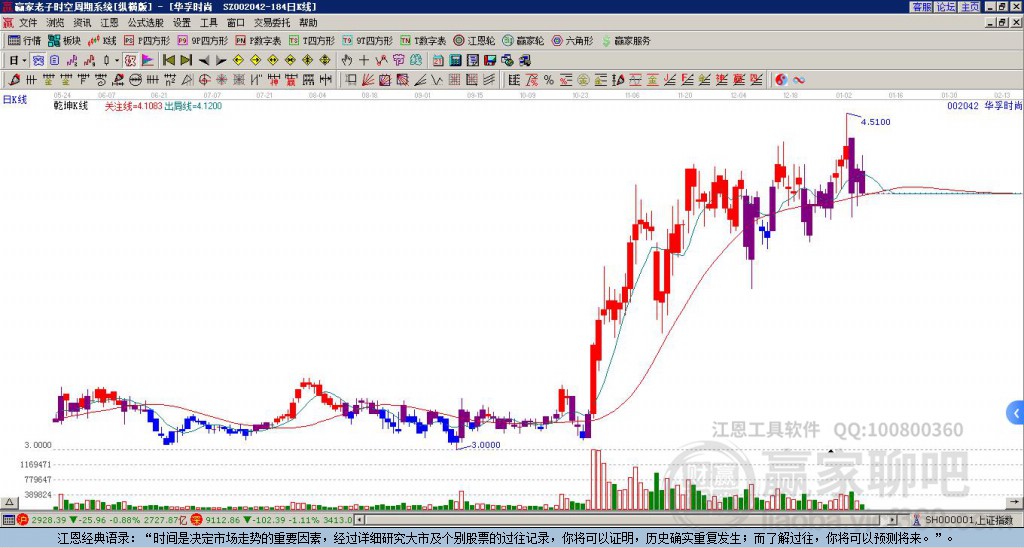Click the 乾坤K线 indicator label
The width and height of the screenshot is (1024, 548).
point(71,106)
